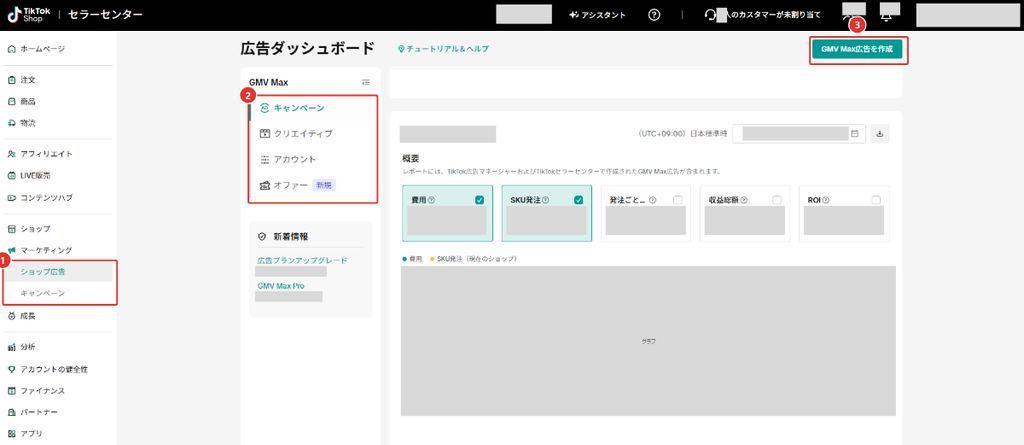Open アフィリエイト section

tap(40, 154)
